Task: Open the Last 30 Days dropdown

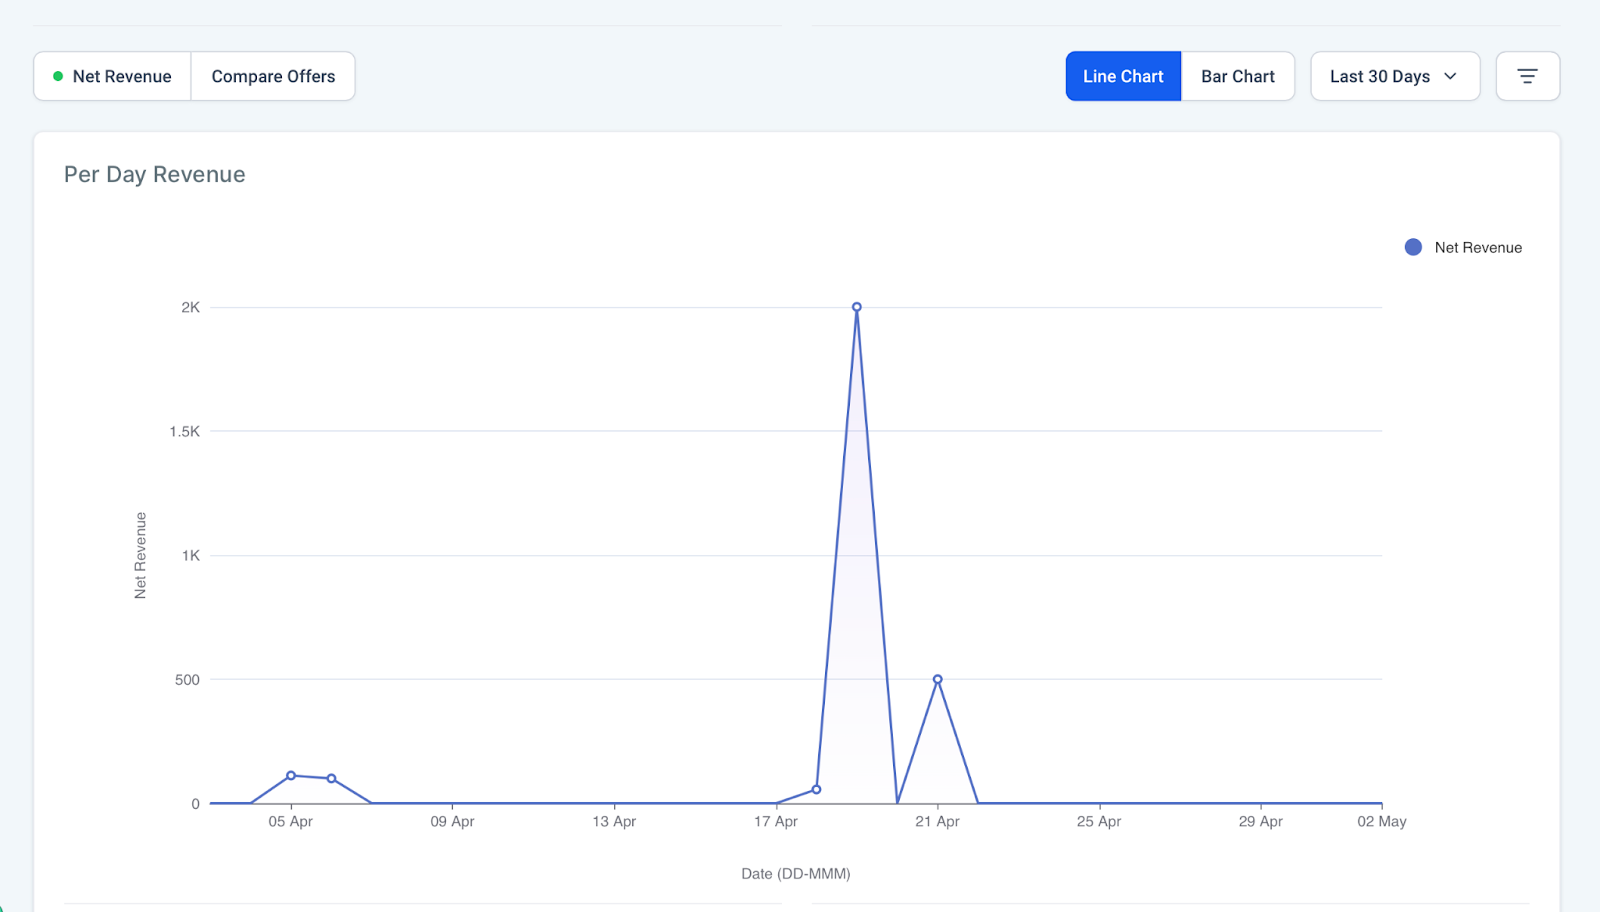Action: pyautogui.click(x=1395, y=76)
